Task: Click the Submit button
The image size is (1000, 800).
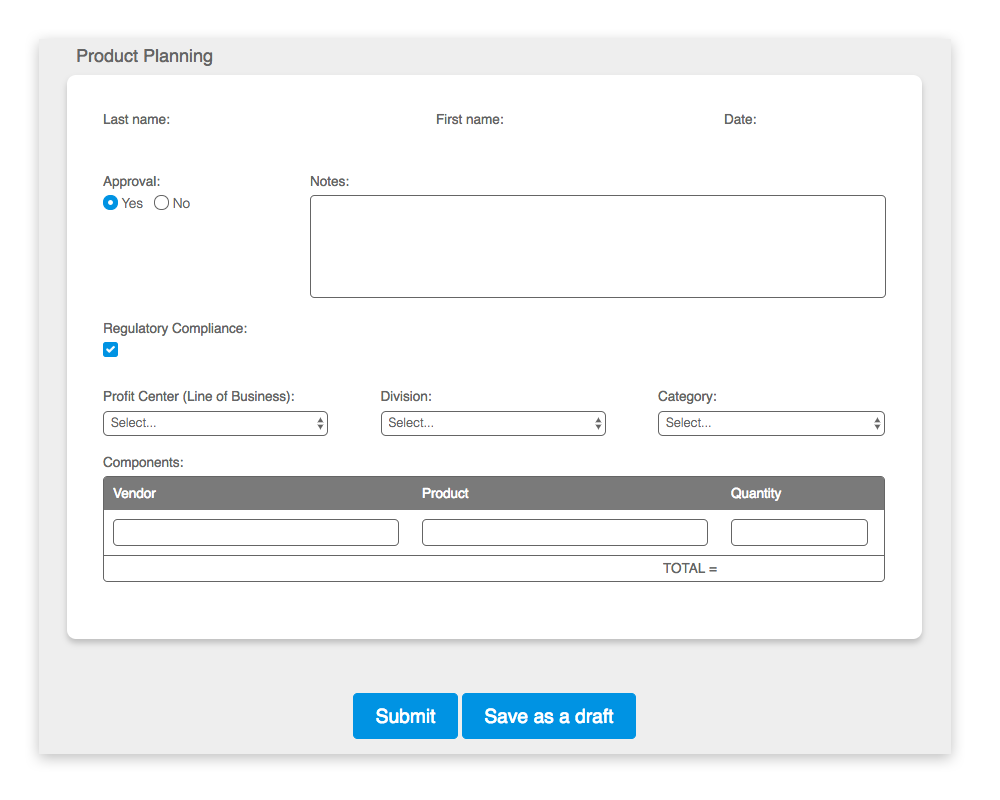Action: click(x=405, y=716)
